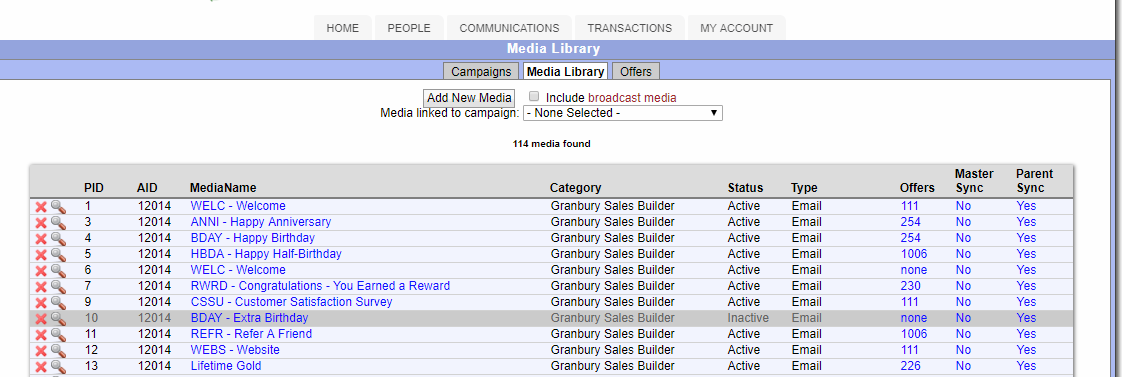Open RWRD - Congratulations - You Earned a Reward link

coord(321,286)
